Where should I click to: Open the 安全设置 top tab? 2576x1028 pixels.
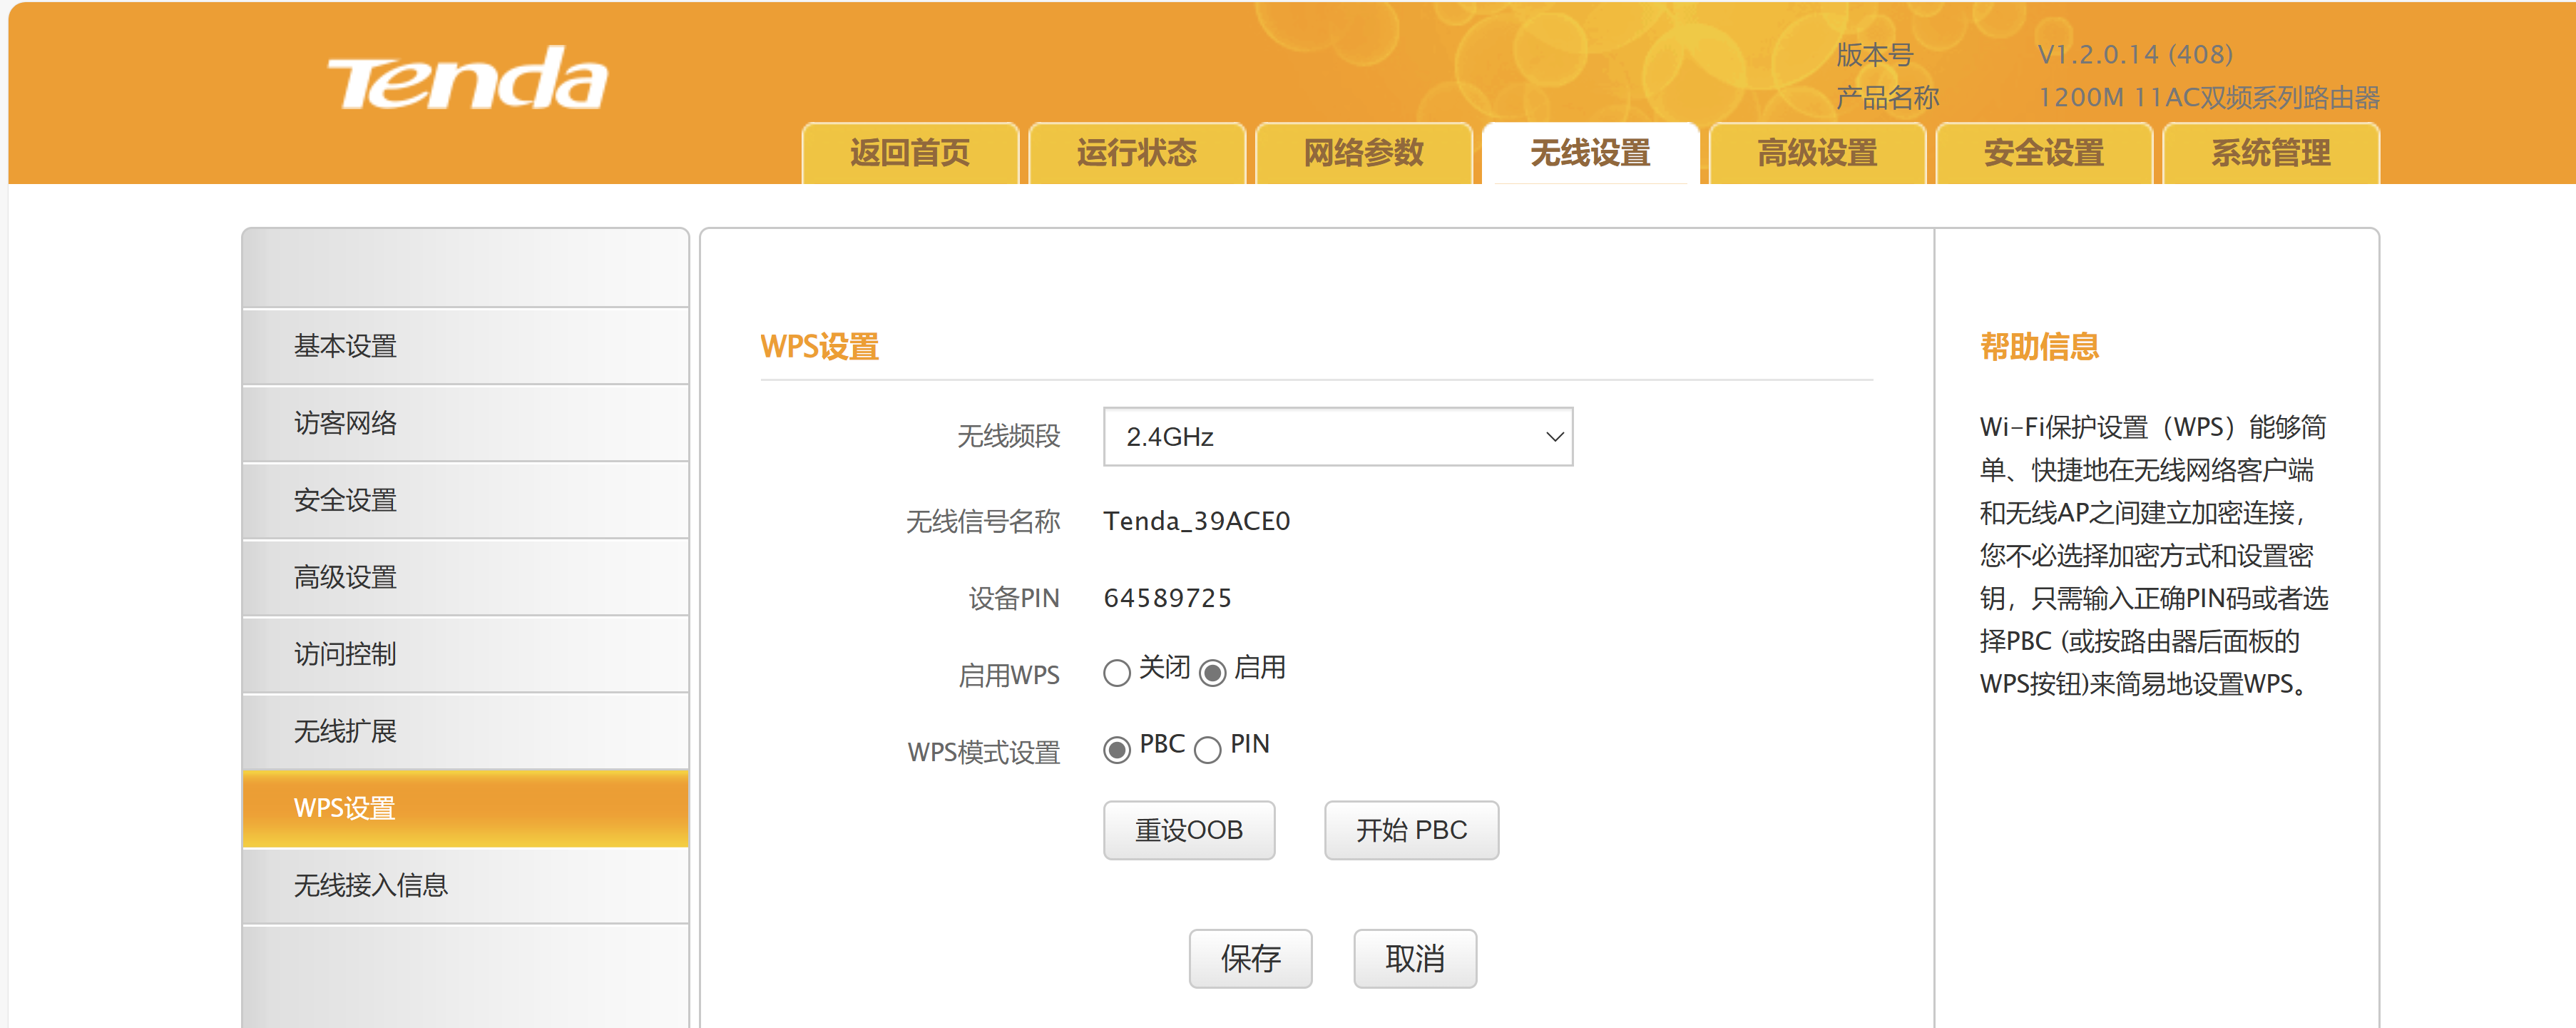(2043, 153)
